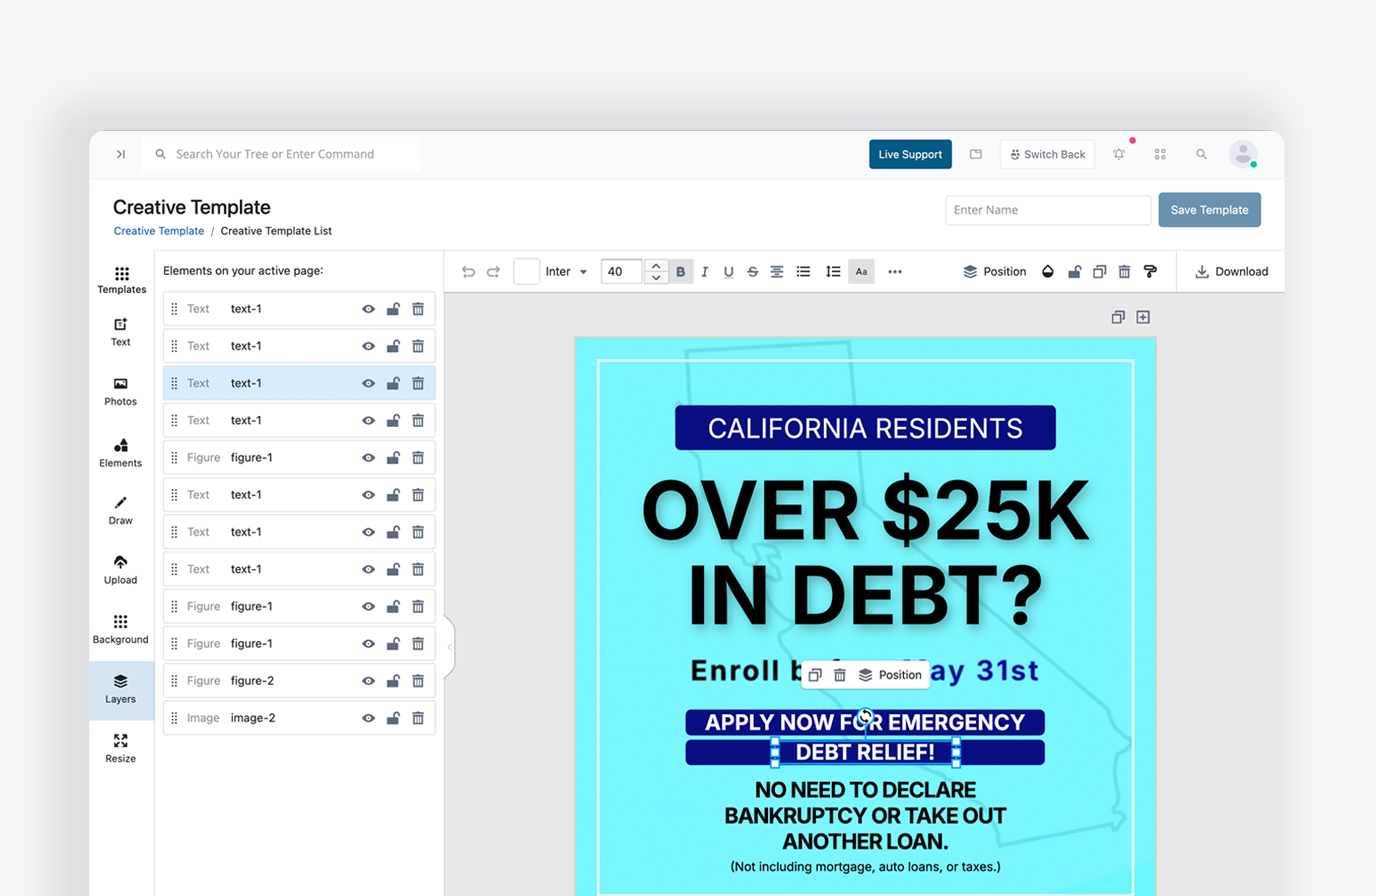The image size is (1376, 896).
Task: Click the Undo arrow in toolbar
Action: point(468,272)
